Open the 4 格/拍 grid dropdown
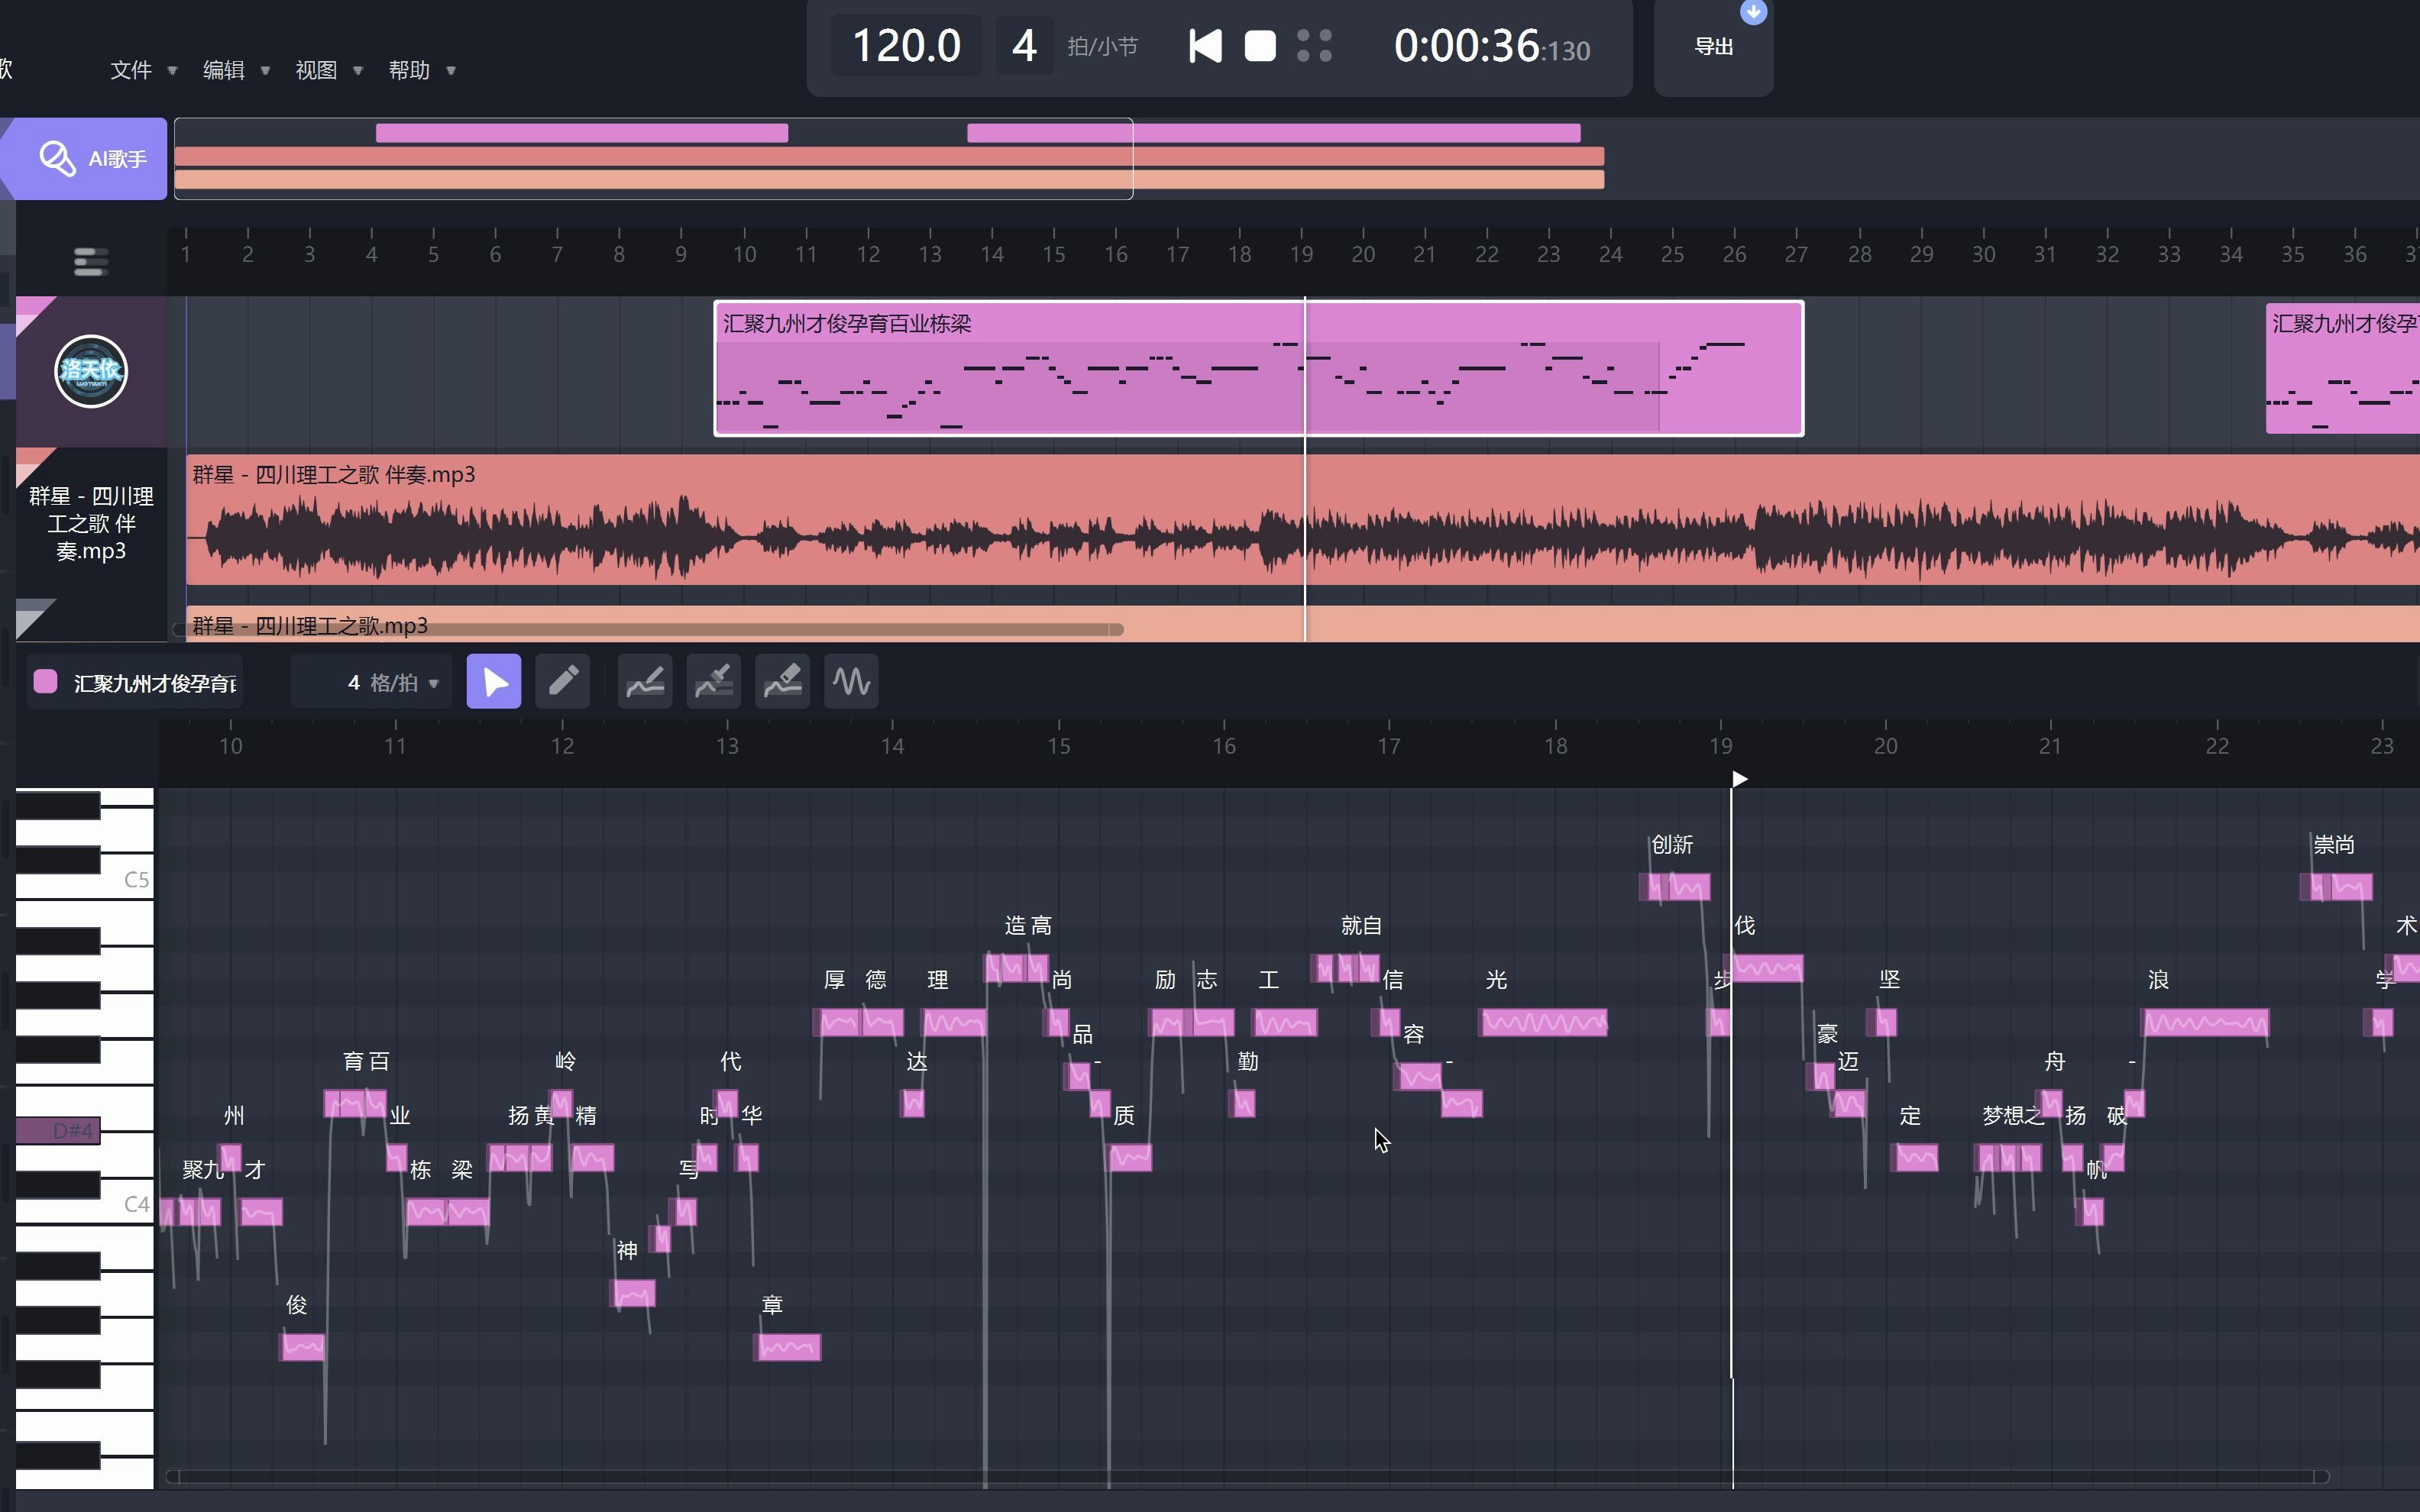 coord(372,683)
